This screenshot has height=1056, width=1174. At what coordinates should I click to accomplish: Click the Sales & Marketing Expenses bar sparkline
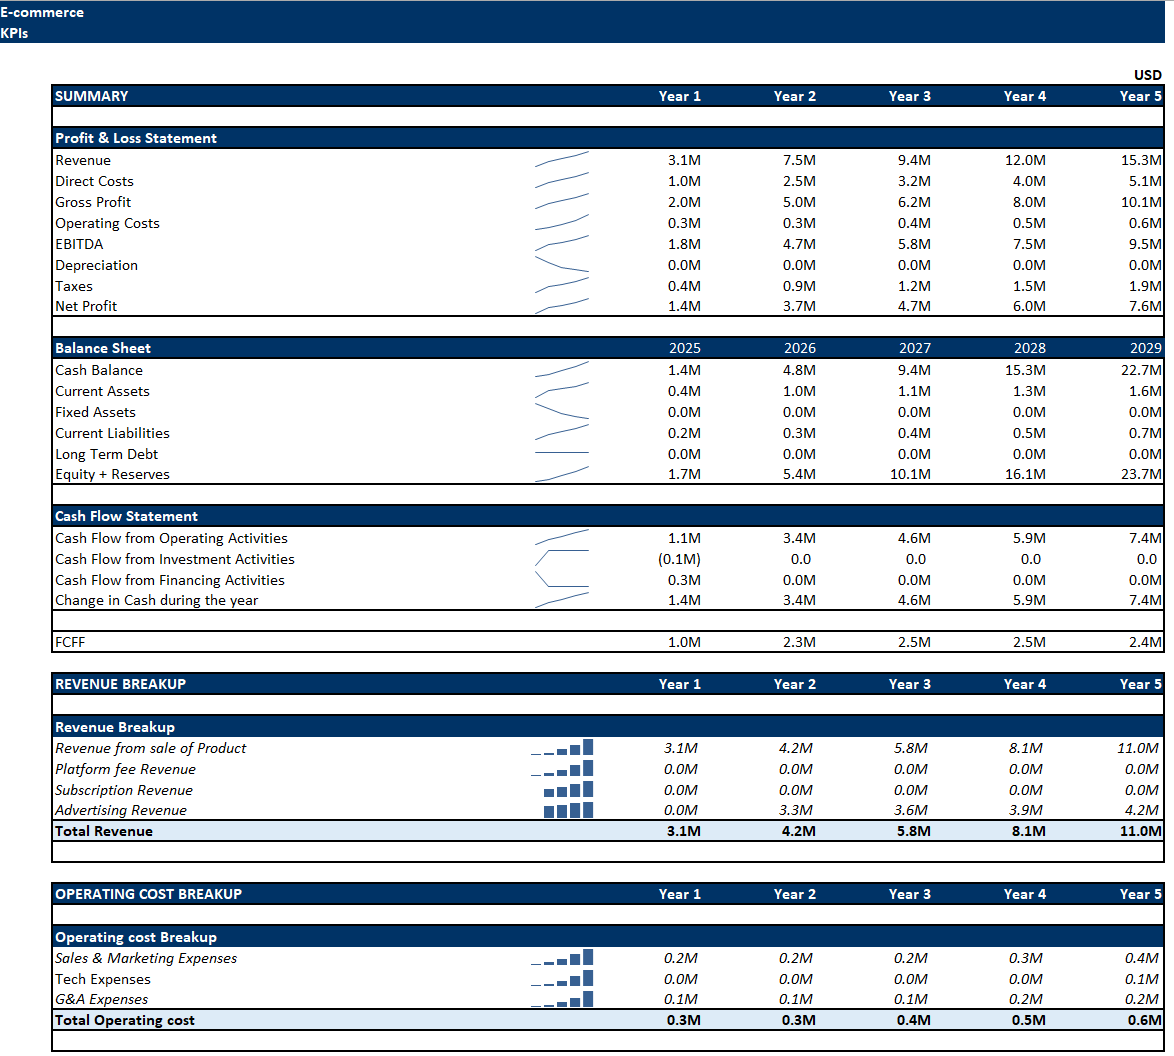pyautogui.click(x=563, y=958)
